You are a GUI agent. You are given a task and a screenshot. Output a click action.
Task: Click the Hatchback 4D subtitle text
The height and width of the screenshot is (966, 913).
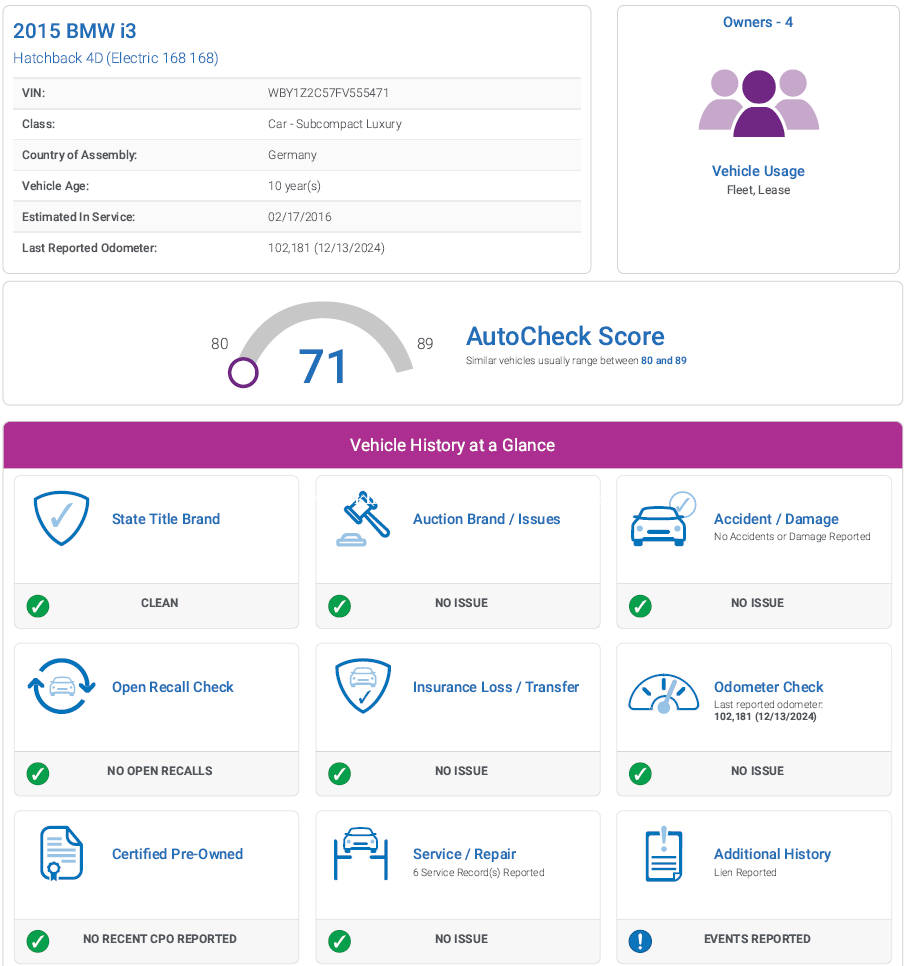[x=116, y=58]
